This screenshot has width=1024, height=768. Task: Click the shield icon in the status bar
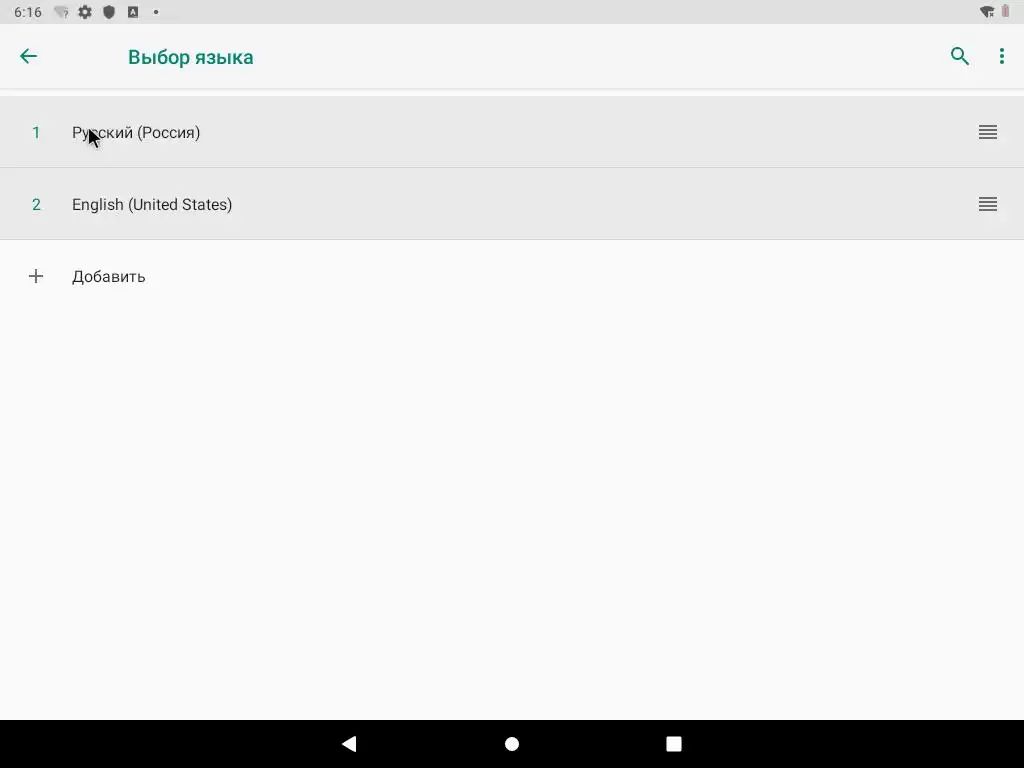[109, 12]
